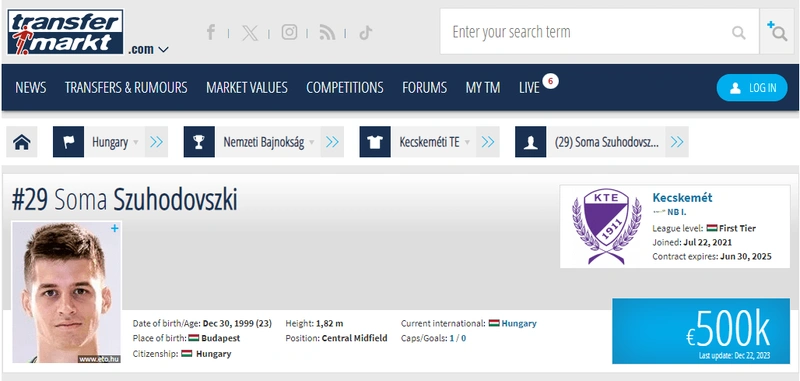Open the Transfermarkt logo homepage
The width and height of the screenshot is (800, 381).
tap(65, 32)
